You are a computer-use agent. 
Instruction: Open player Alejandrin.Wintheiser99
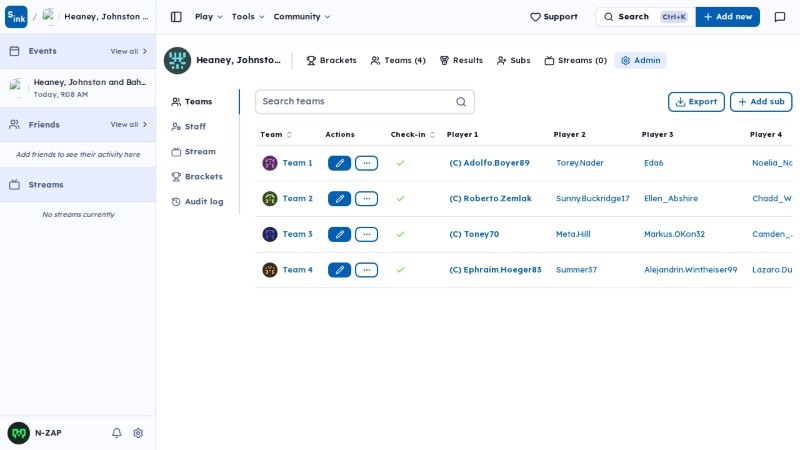coord(690,270)
